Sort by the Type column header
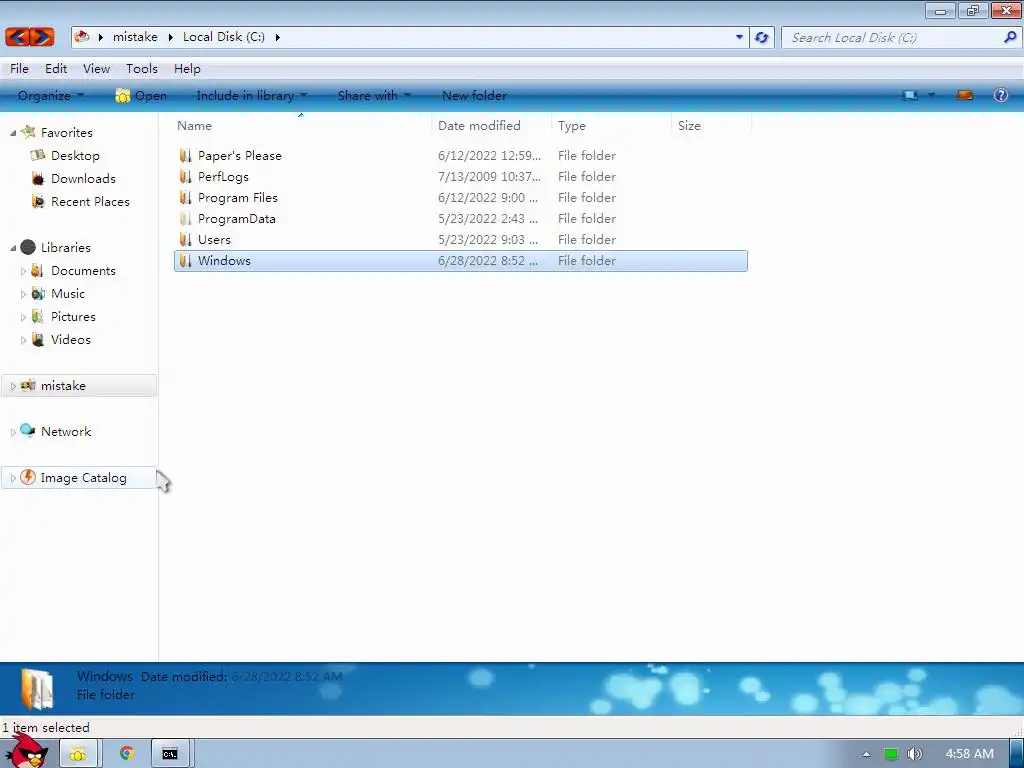 (x=611, y=125)
